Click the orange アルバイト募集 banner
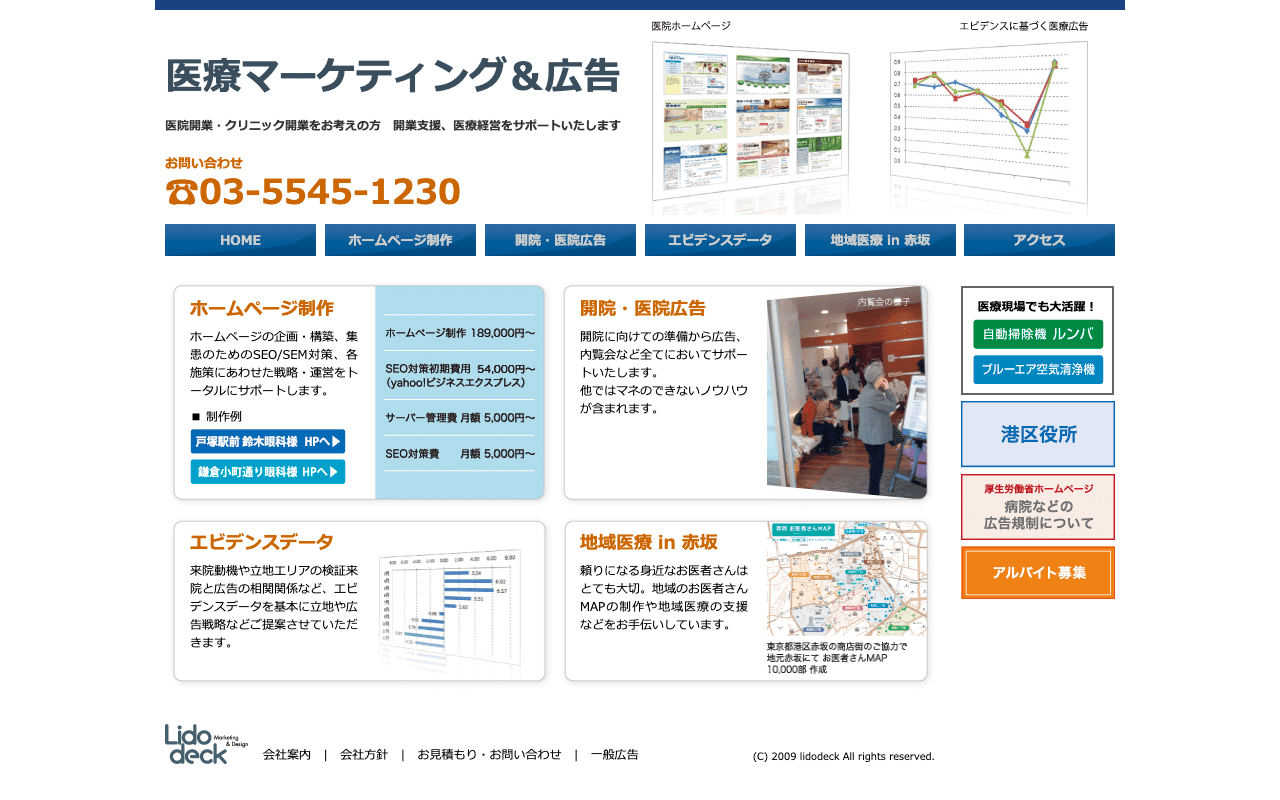The image size is (1280, 800). (1038, 573)
